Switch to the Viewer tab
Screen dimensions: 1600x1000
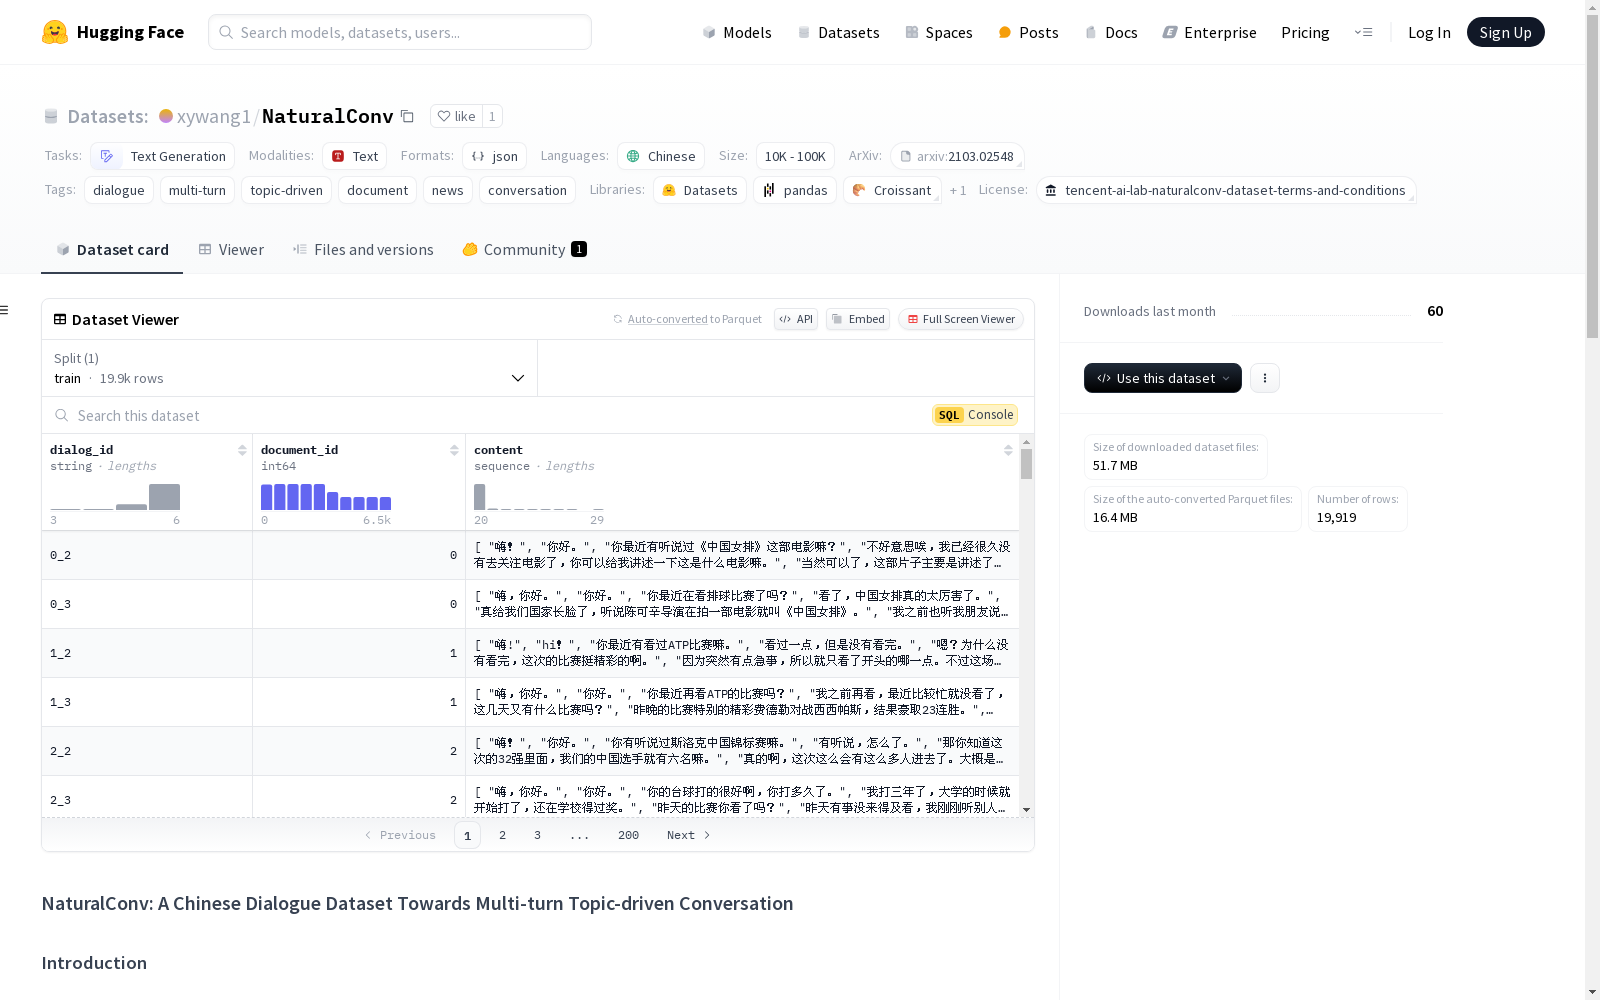231,250
